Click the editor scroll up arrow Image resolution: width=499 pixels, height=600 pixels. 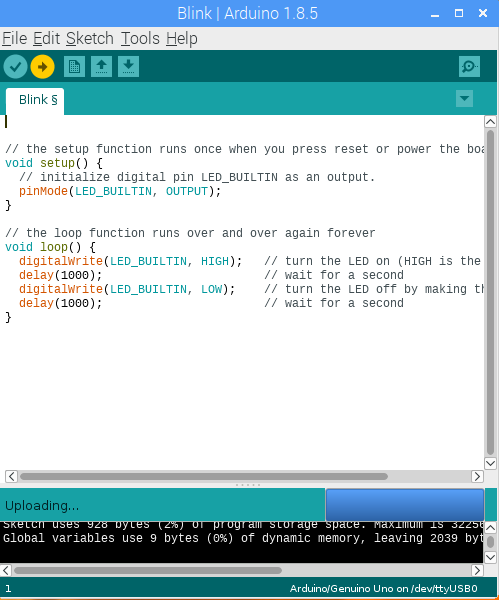tap(490, 122)
